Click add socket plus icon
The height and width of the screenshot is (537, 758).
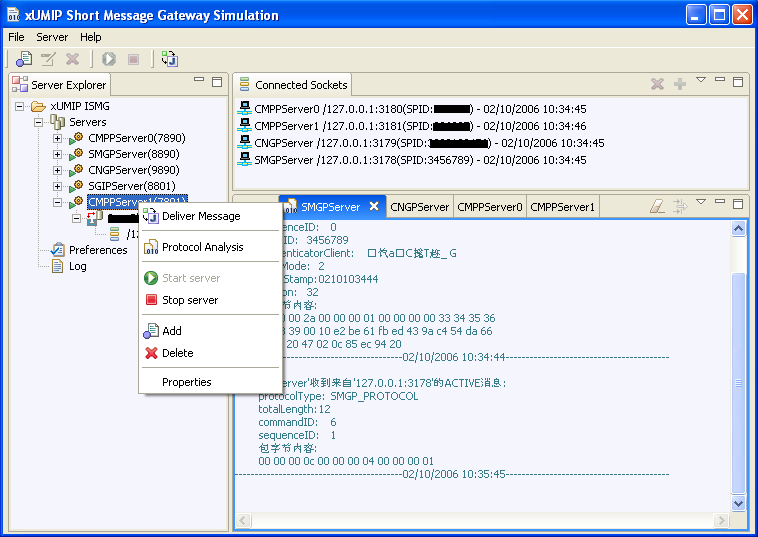click(x=680, y=84)
